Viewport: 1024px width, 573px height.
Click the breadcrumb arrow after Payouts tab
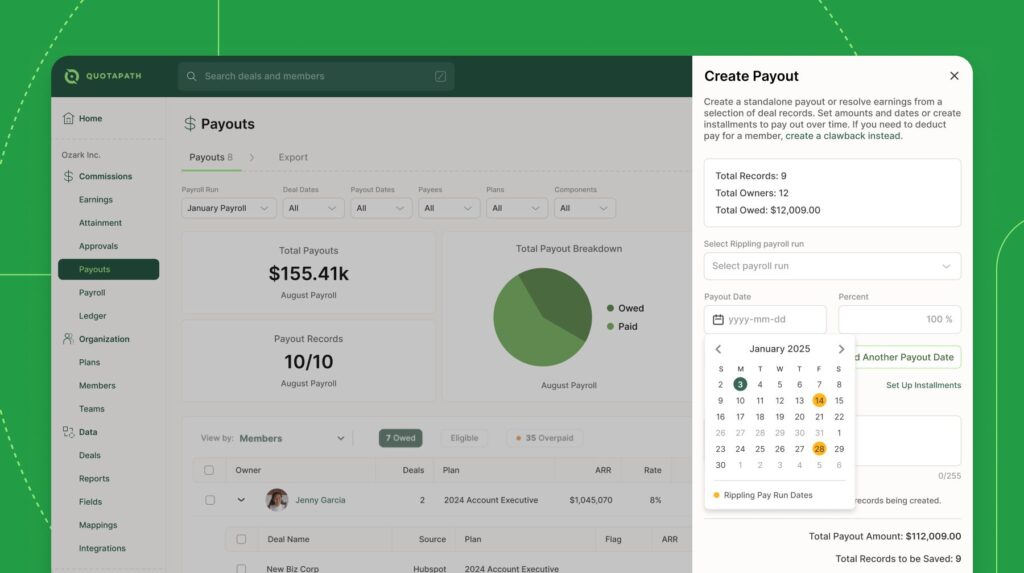pos(251,157)
